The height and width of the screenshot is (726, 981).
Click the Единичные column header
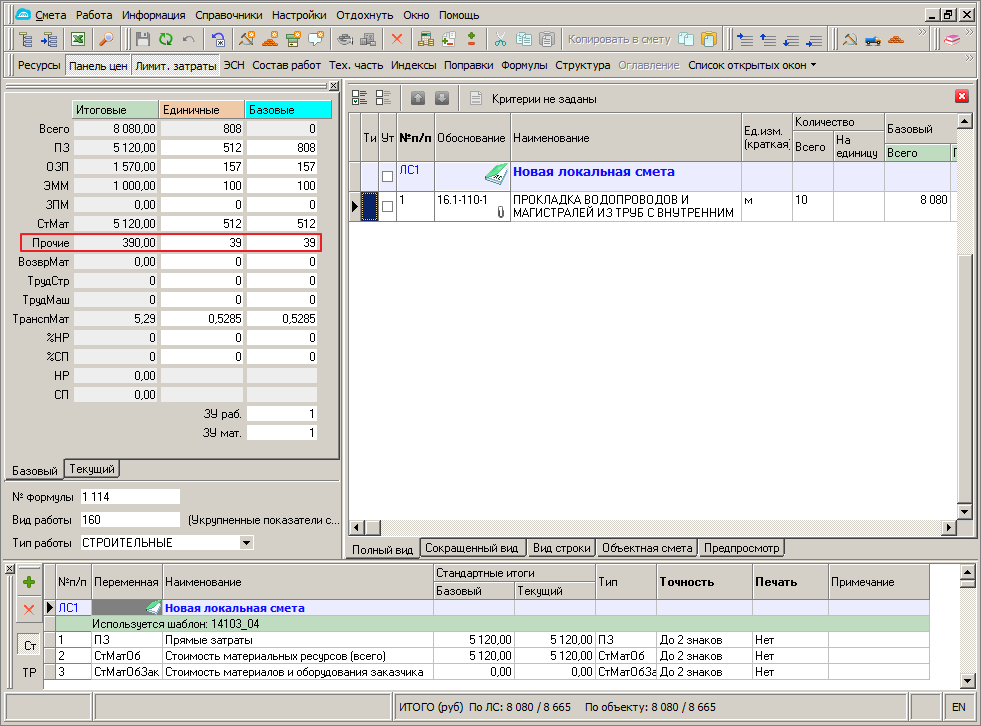[x=201, y=110]
